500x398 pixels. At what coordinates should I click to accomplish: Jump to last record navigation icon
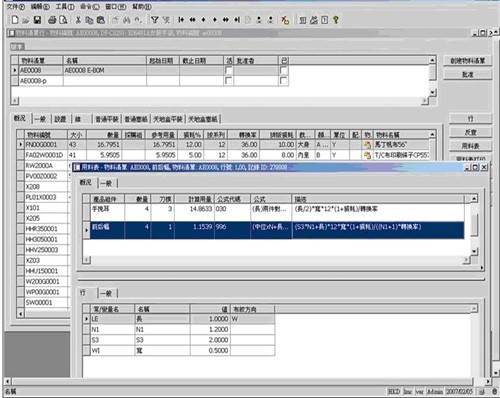click(237, 20)
